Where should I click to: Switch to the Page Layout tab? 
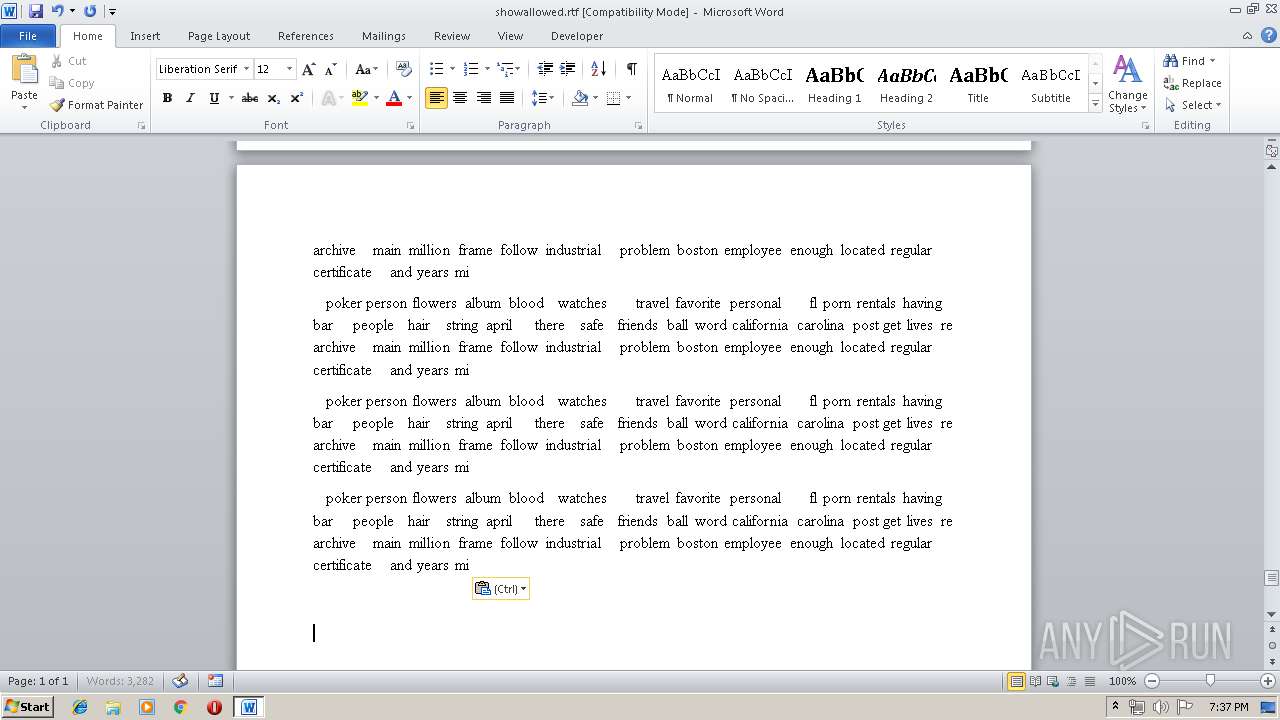219,36
